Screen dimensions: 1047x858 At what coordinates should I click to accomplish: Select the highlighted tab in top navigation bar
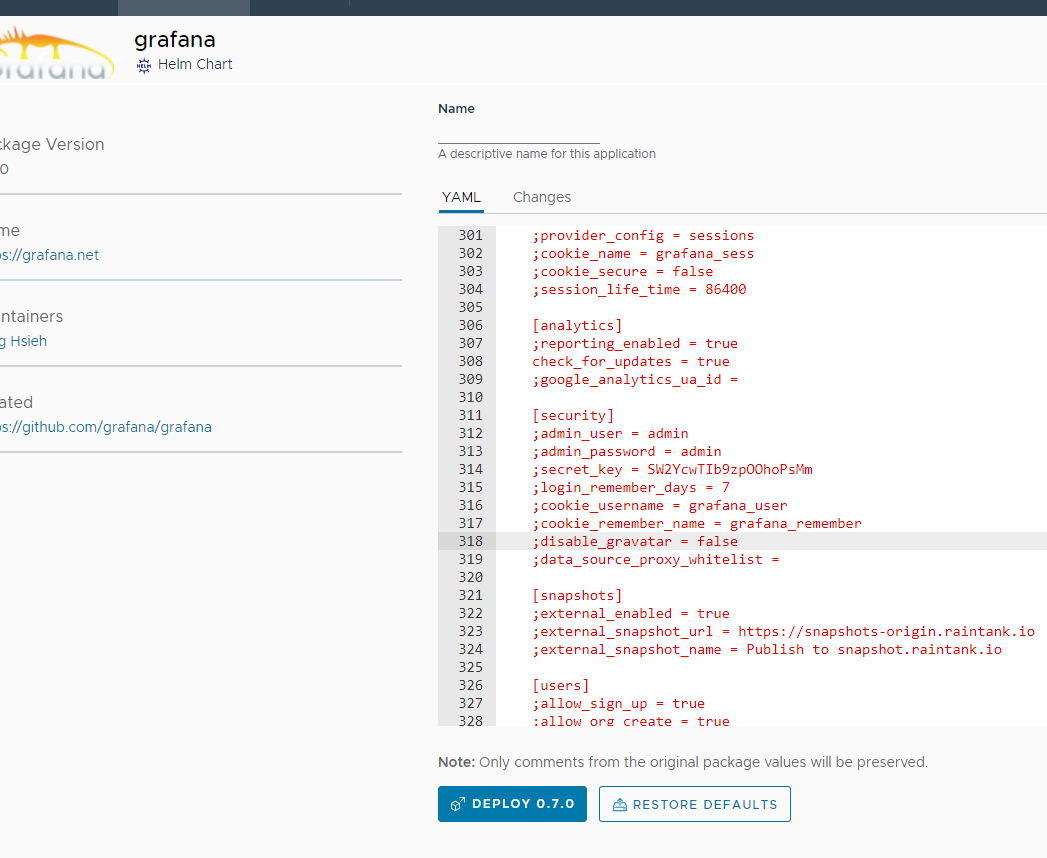pyautogui.click(x=184, y=7)
